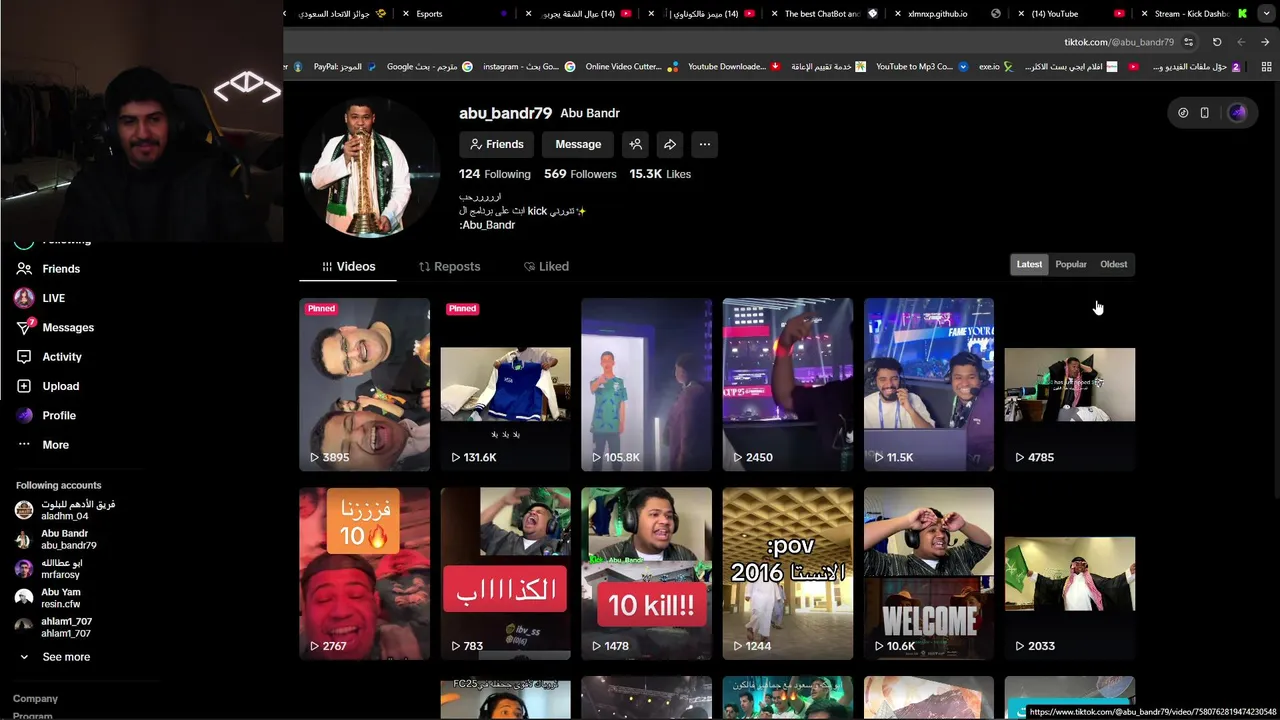Switch to the Reposts tab
The width and height of the screenshot is (1280, 720).
click(449, 266)
